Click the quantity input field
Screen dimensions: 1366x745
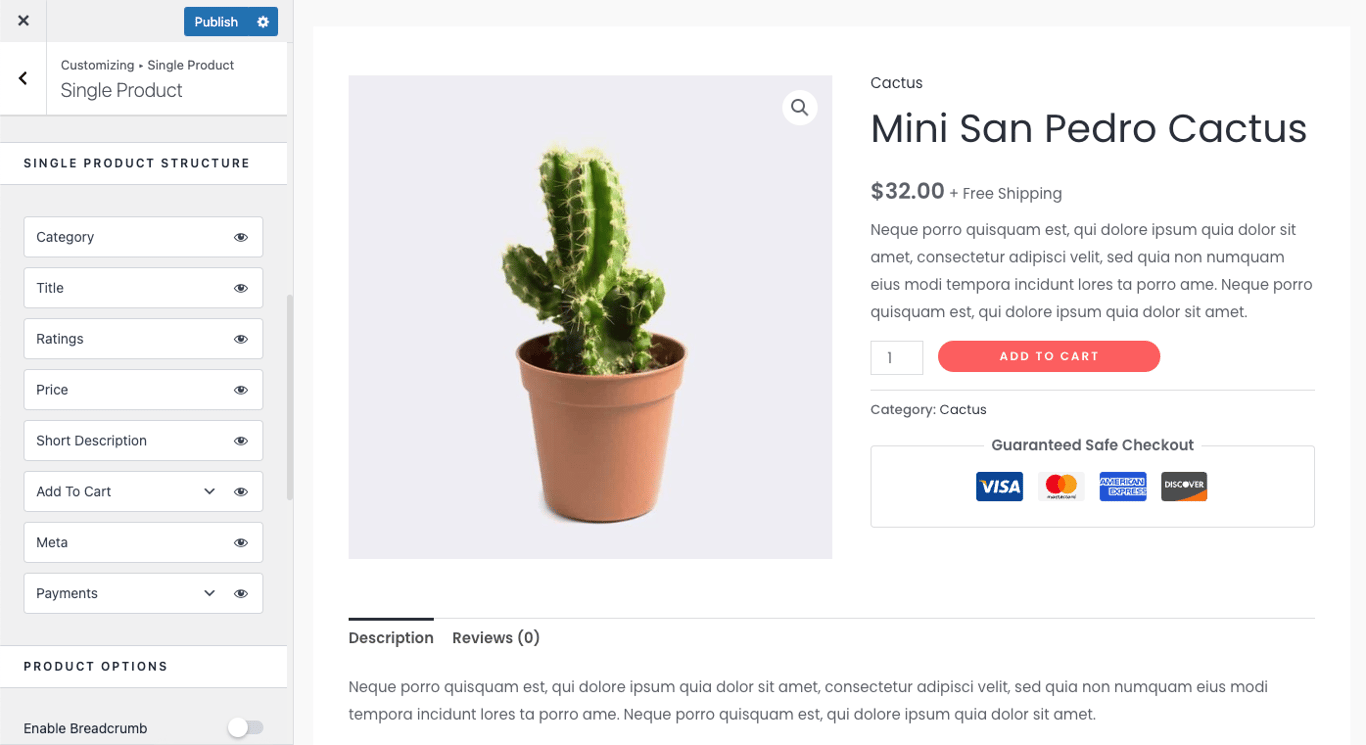[896, 356]
